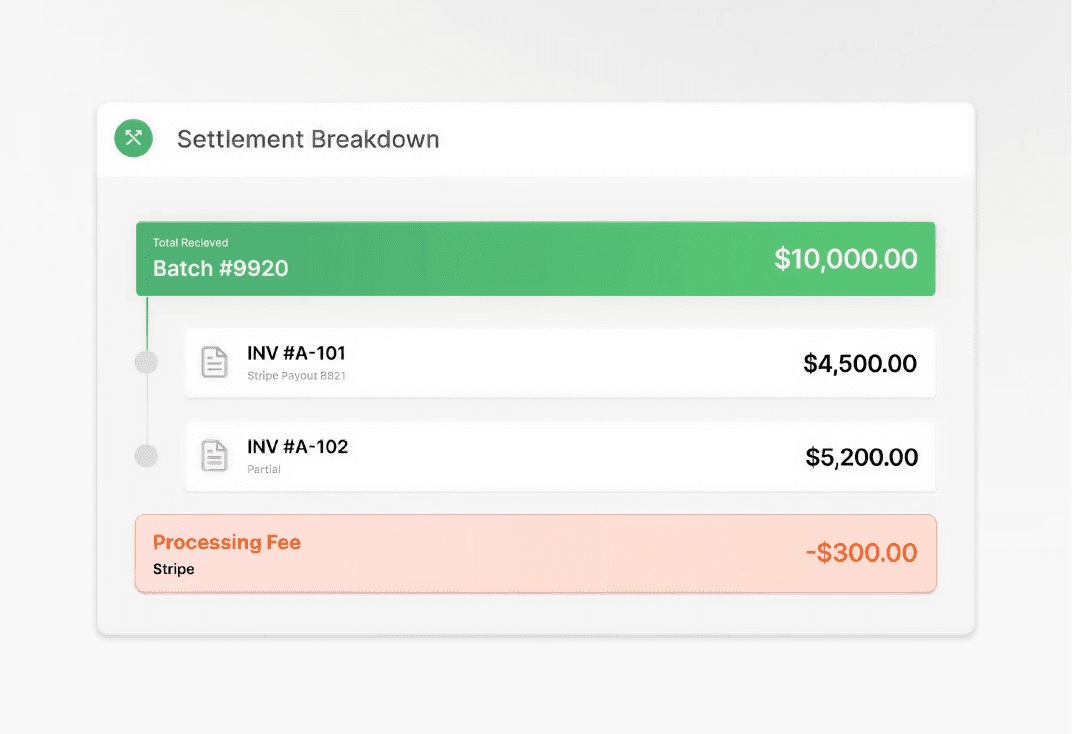1072x734 pixels.
Task: Click the INV #A-101 document icon
Action: click(214, 362)
